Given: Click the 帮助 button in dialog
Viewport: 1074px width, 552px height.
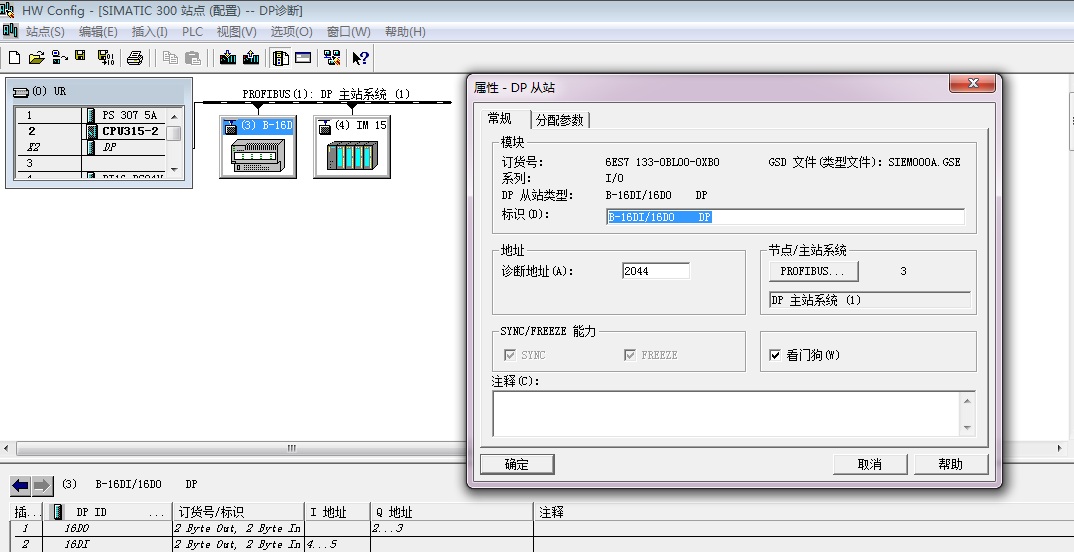Looking at the screenshot, I should [x=951, y=464].
